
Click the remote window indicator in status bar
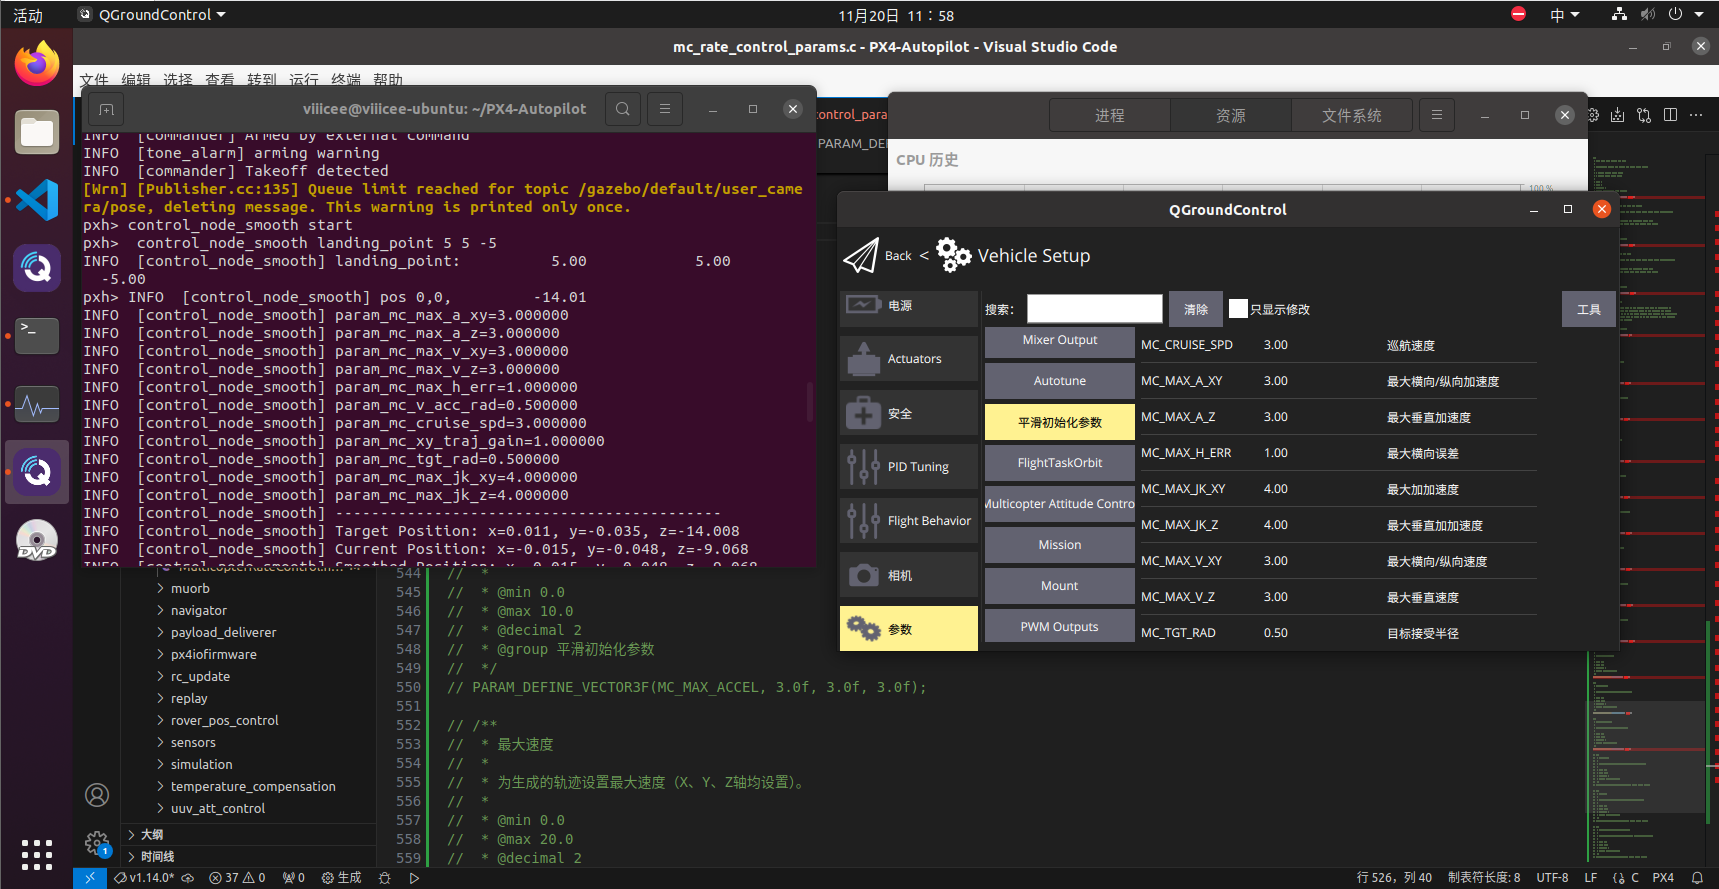coord(90,878)
